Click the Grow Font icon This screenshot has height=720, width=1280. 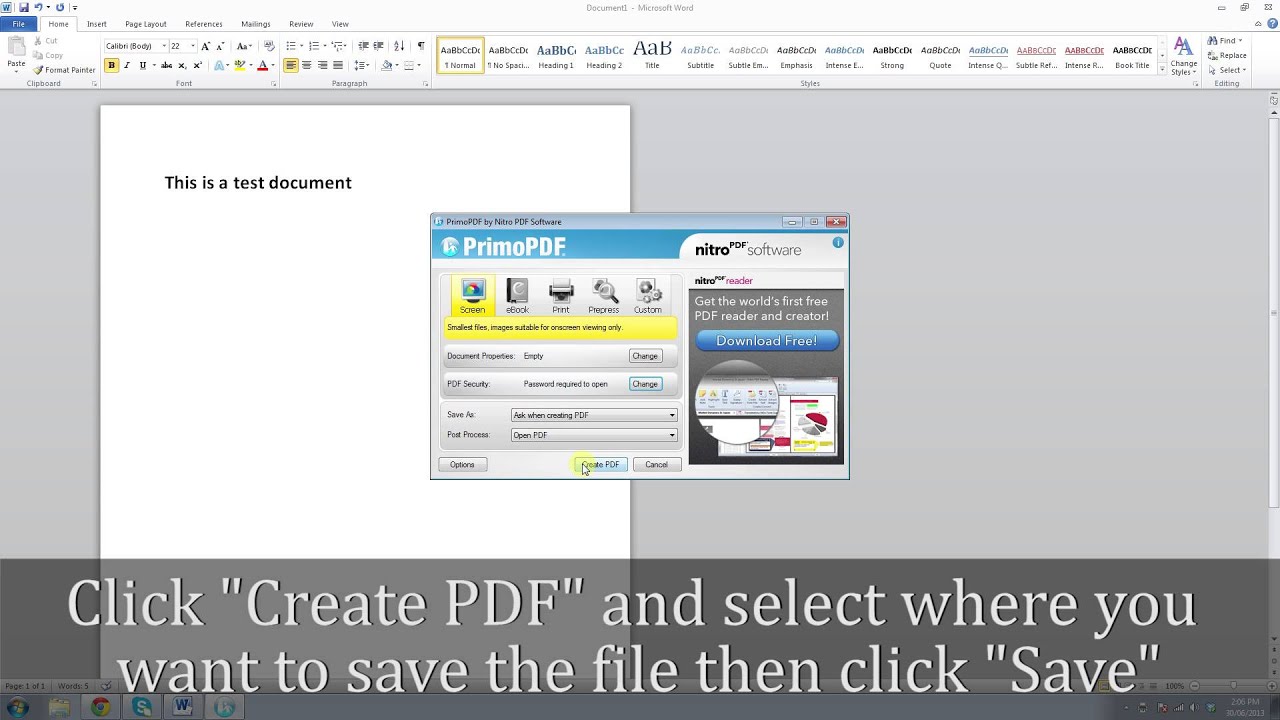coord(206,46)
